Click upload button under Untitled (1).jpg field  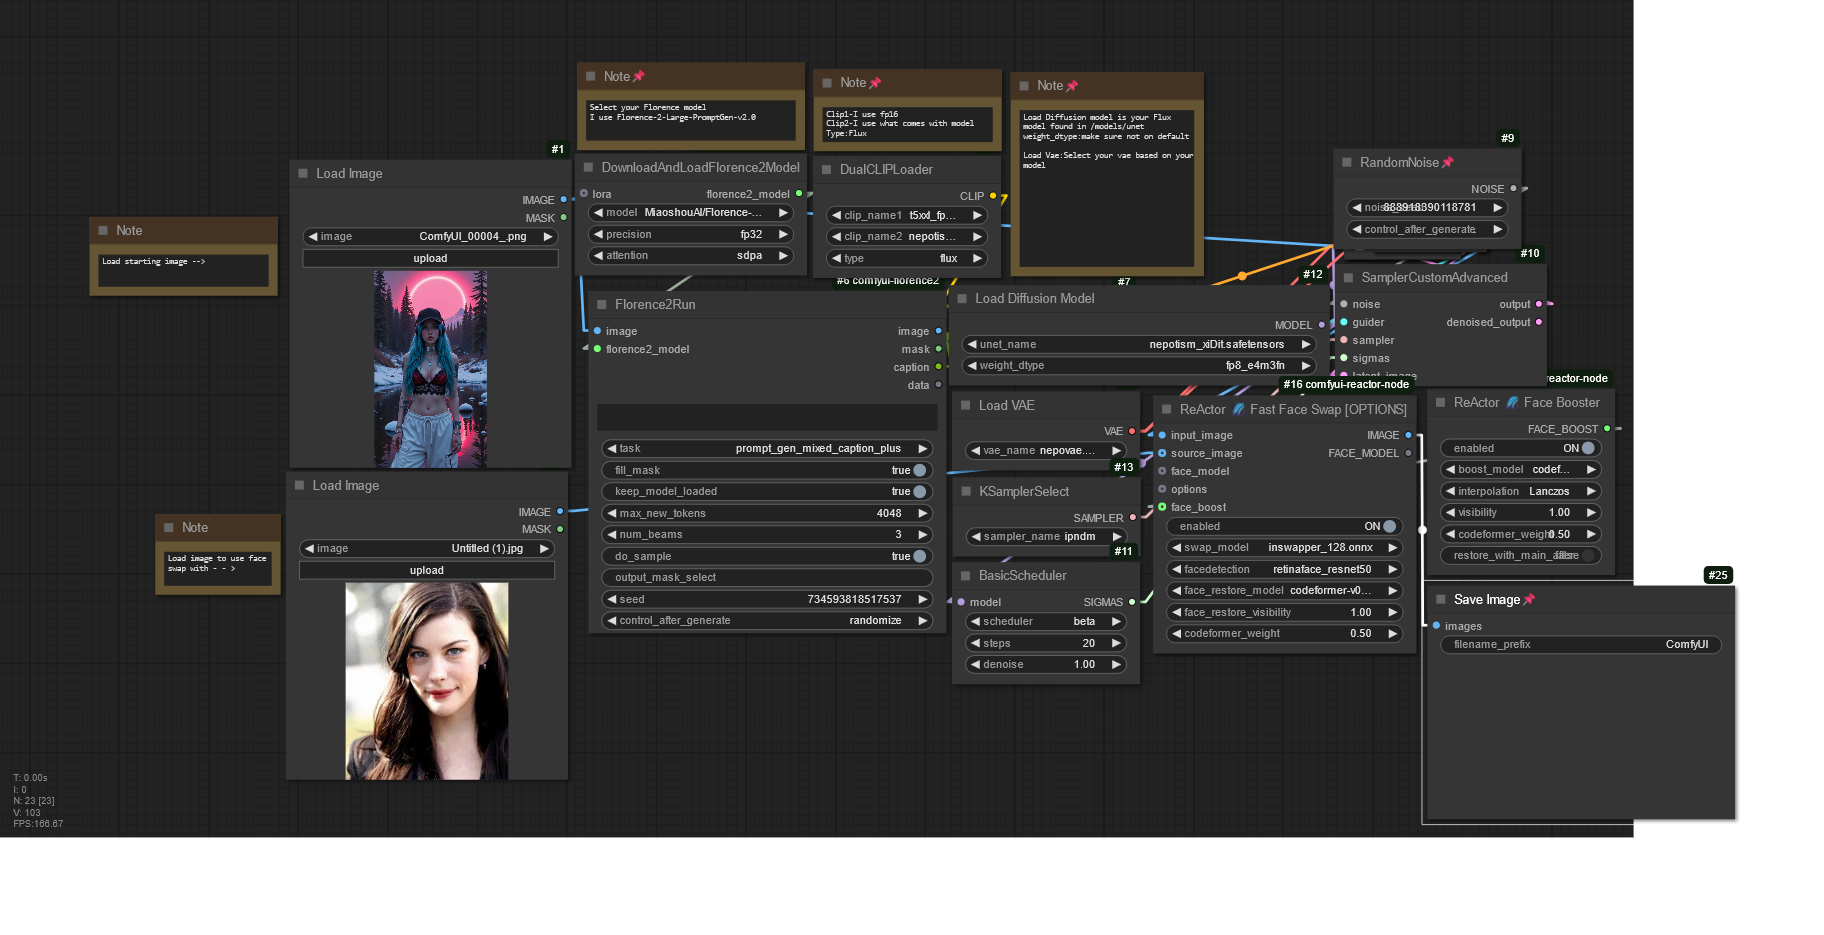coord(426,571)
